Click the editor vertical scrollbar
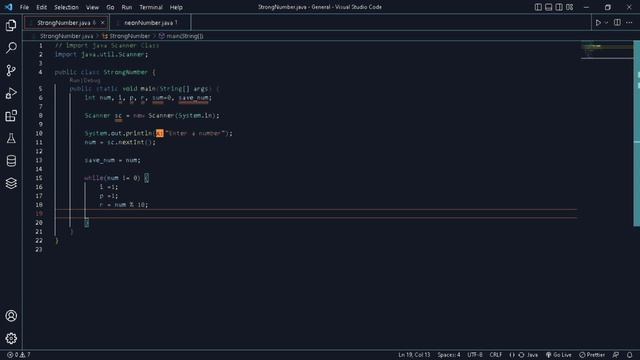Screen dimensions: 640x360 (636, 133)
